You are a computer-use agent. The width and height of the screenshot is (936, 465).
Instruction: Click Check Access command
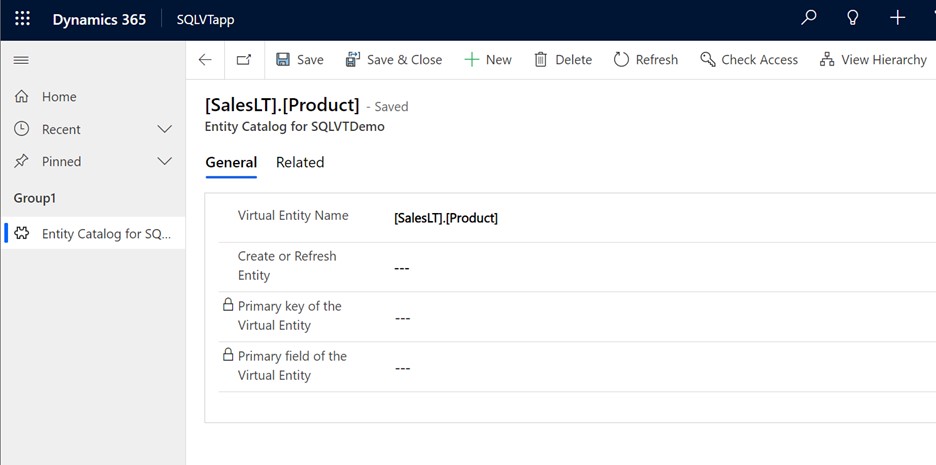pos(749,60)
